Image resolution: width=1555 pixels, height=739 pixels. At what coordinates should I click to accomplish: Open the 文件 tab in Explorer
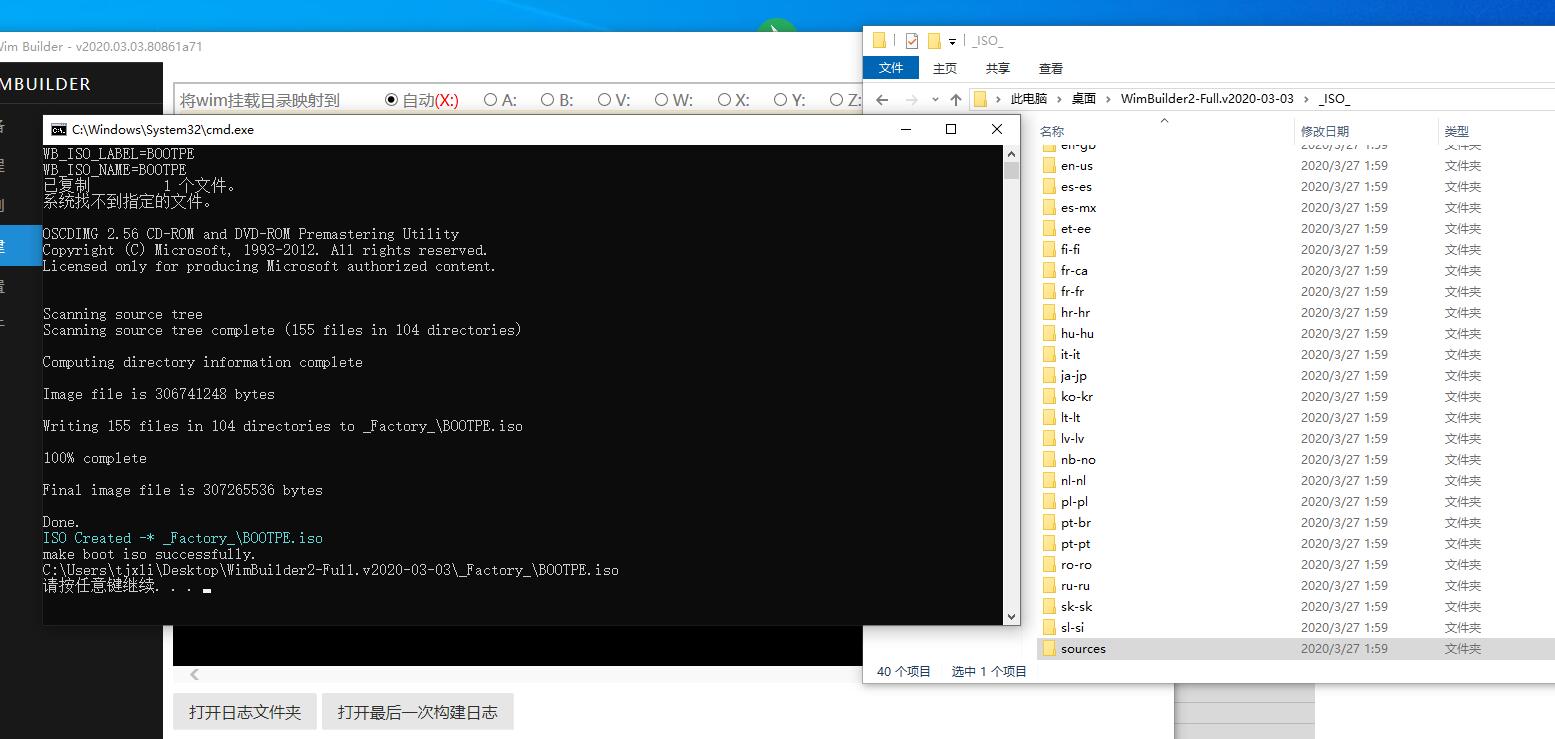tap(891, 68)
